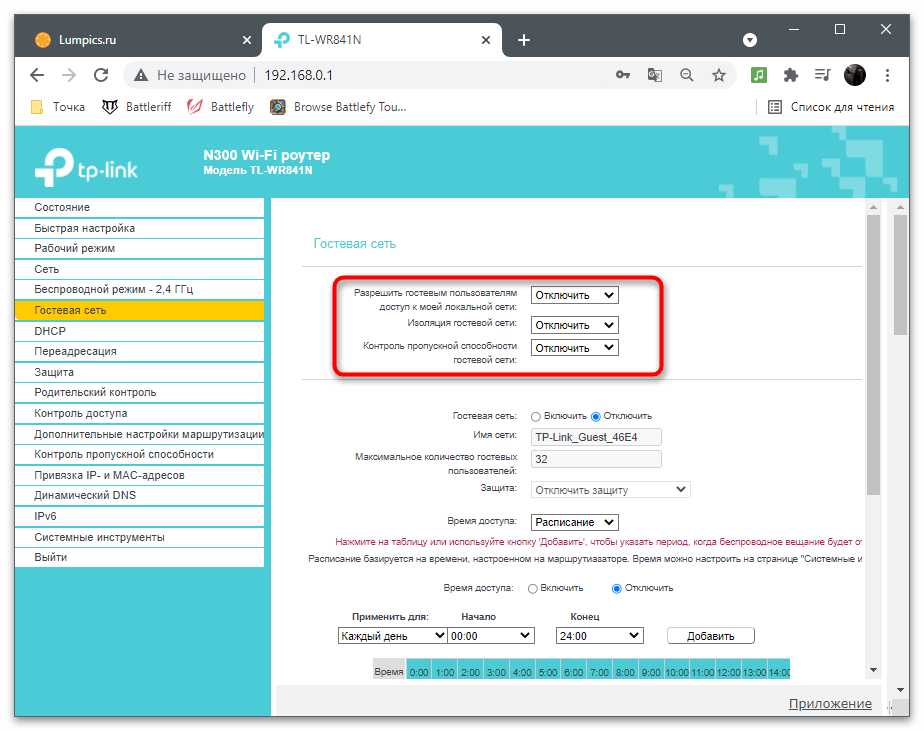This screenshot has width=924, height=731.
Task: Click the back navigation arrow
Action: [x=37, y=75]
